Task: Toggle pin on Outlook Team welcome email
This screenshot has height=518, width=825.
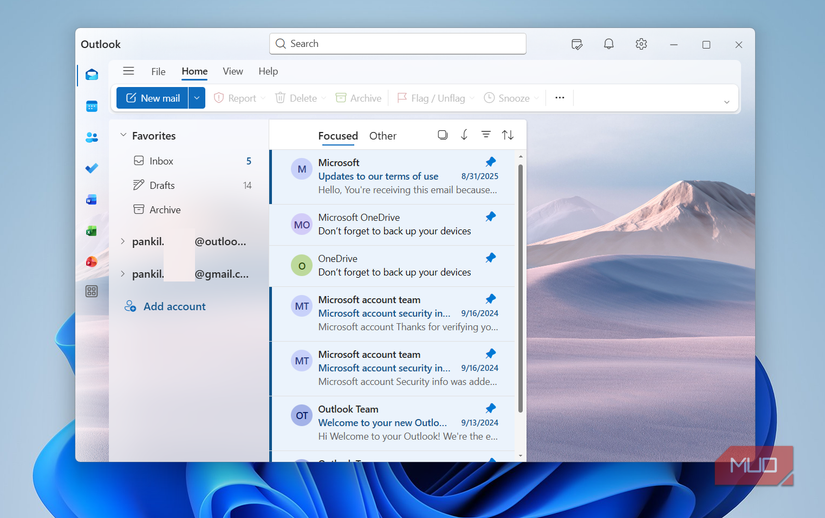Action: coord(490,409)
